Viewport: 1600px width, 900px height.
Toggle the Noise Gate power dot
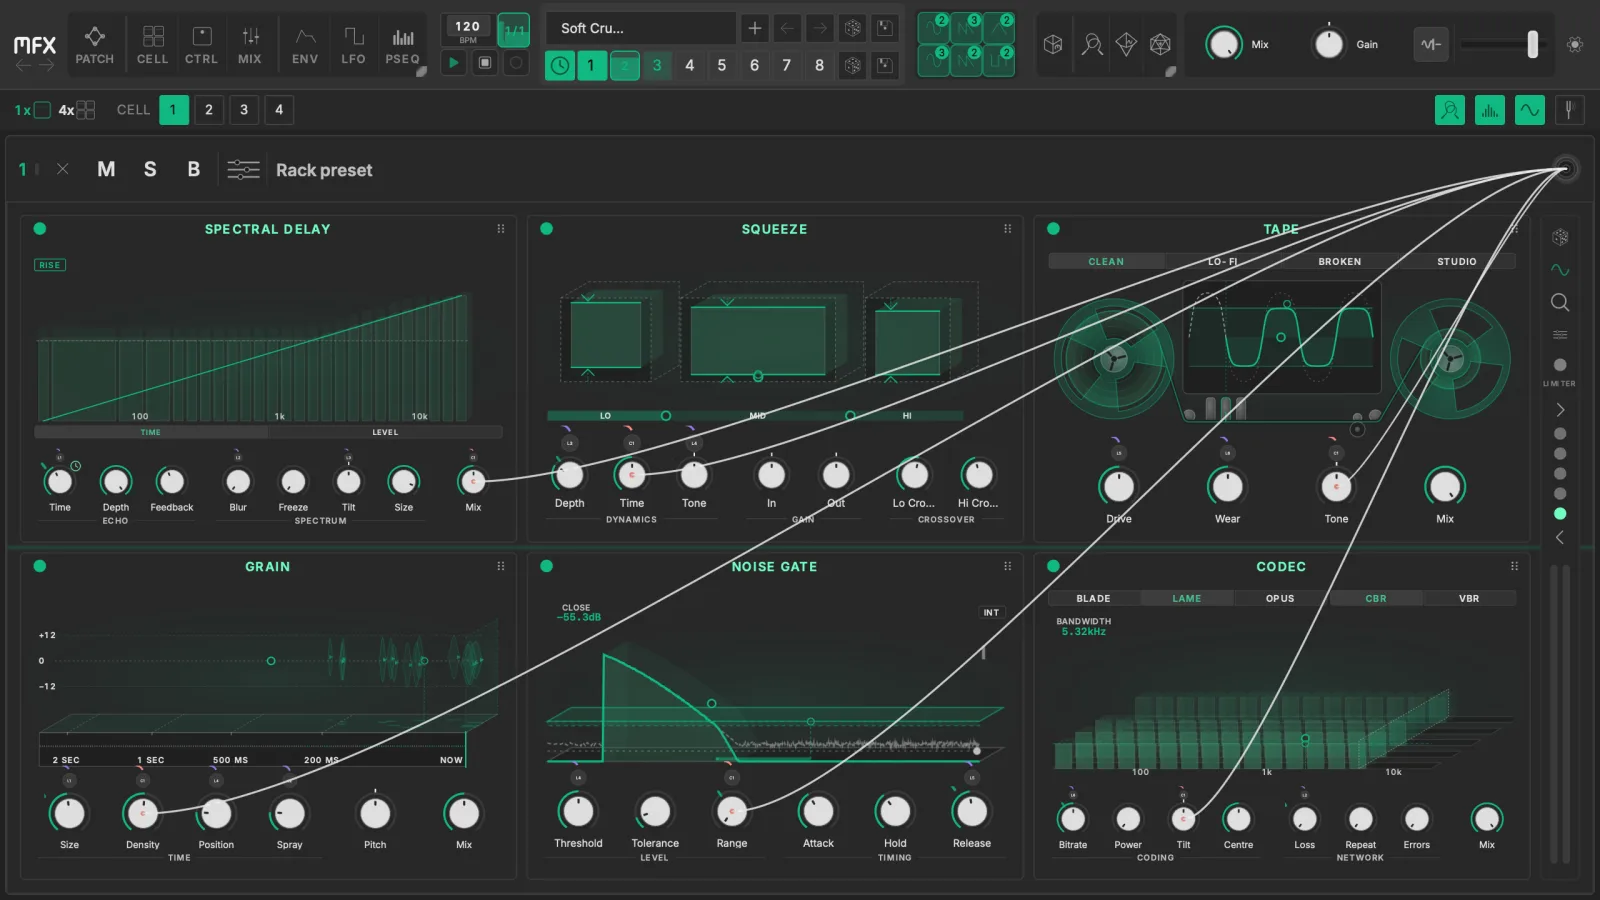coord(546,566)
